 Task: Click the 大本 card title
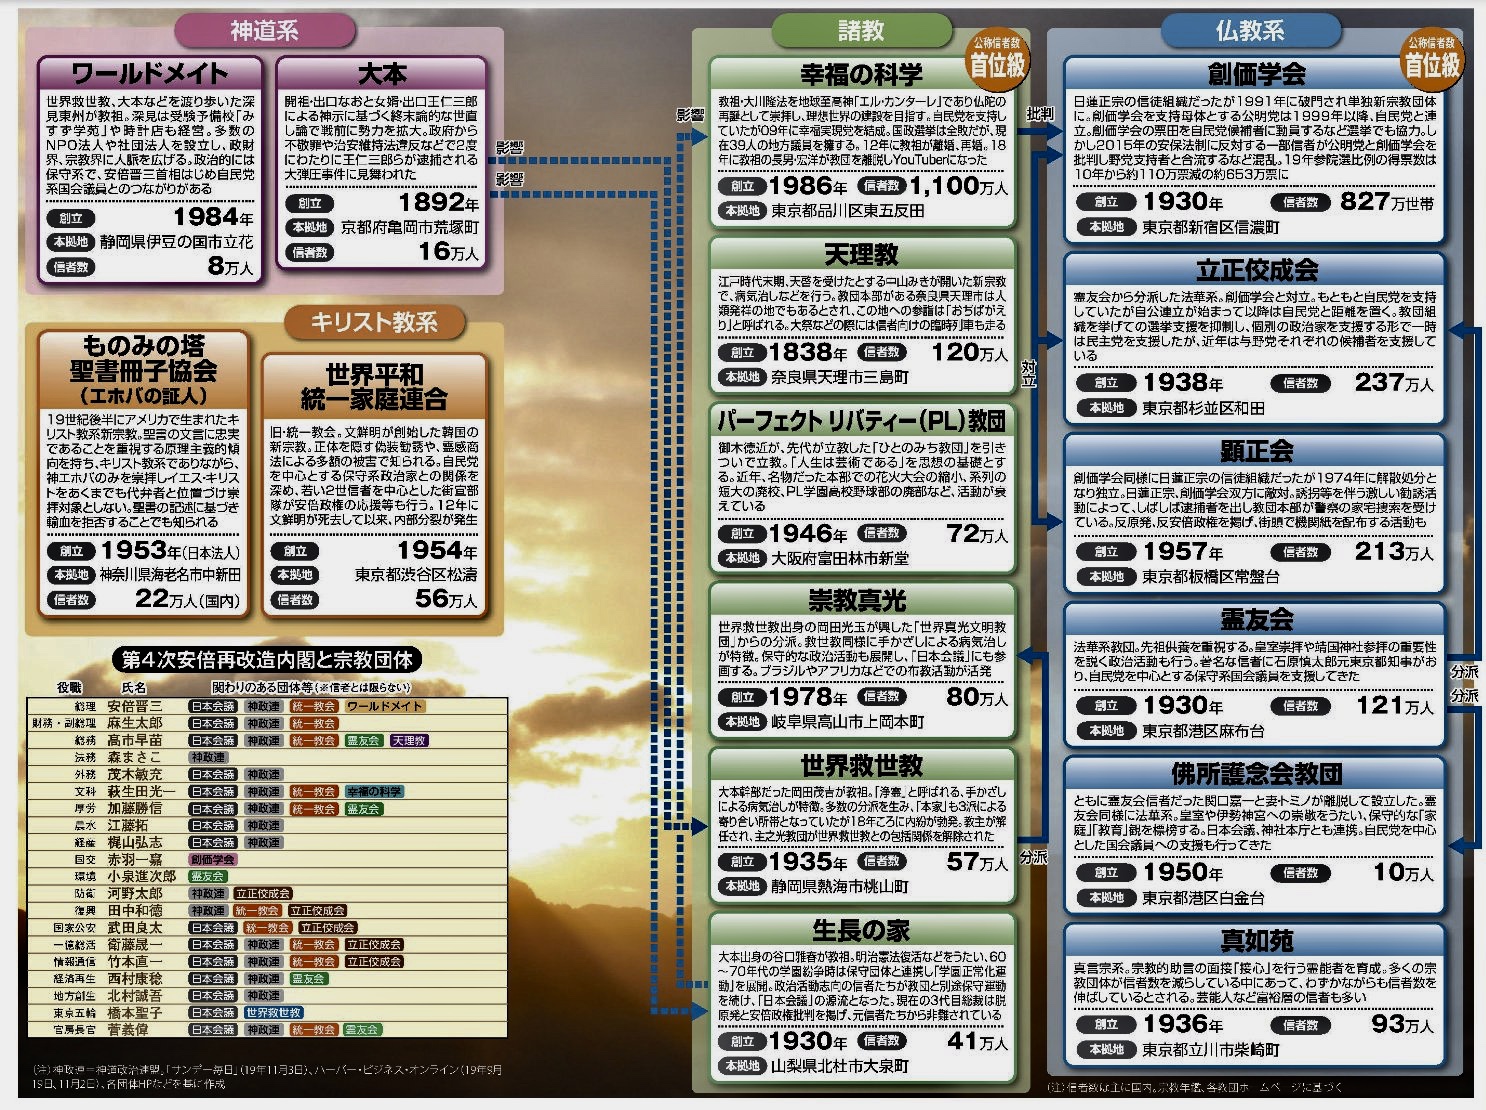(x=381, y=74)
